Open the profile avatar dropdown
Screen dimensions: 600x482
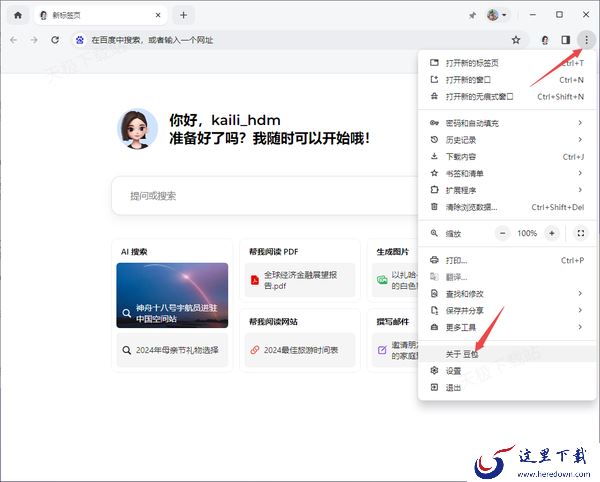click(x=496, y=15)
